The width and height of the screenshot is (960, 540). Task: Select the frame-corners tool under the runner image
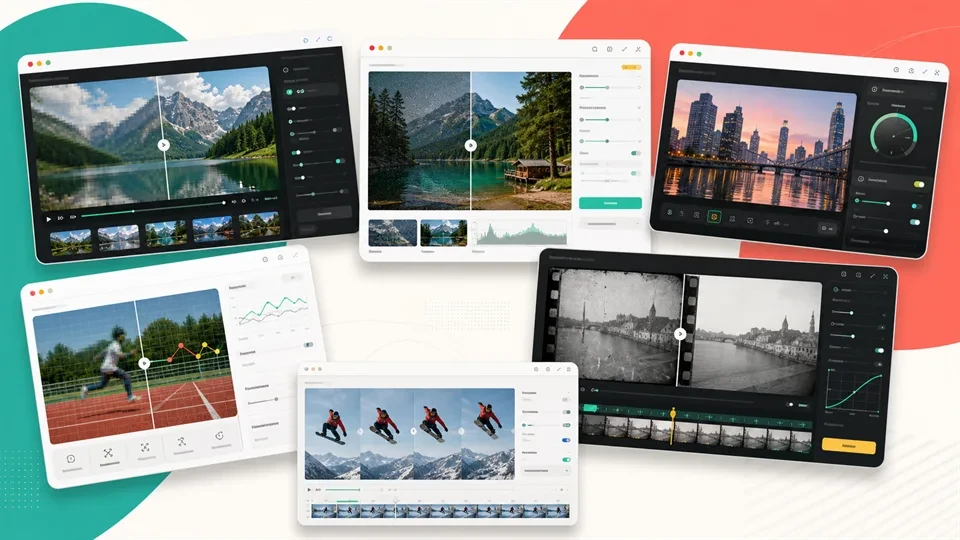pos(145,448)
